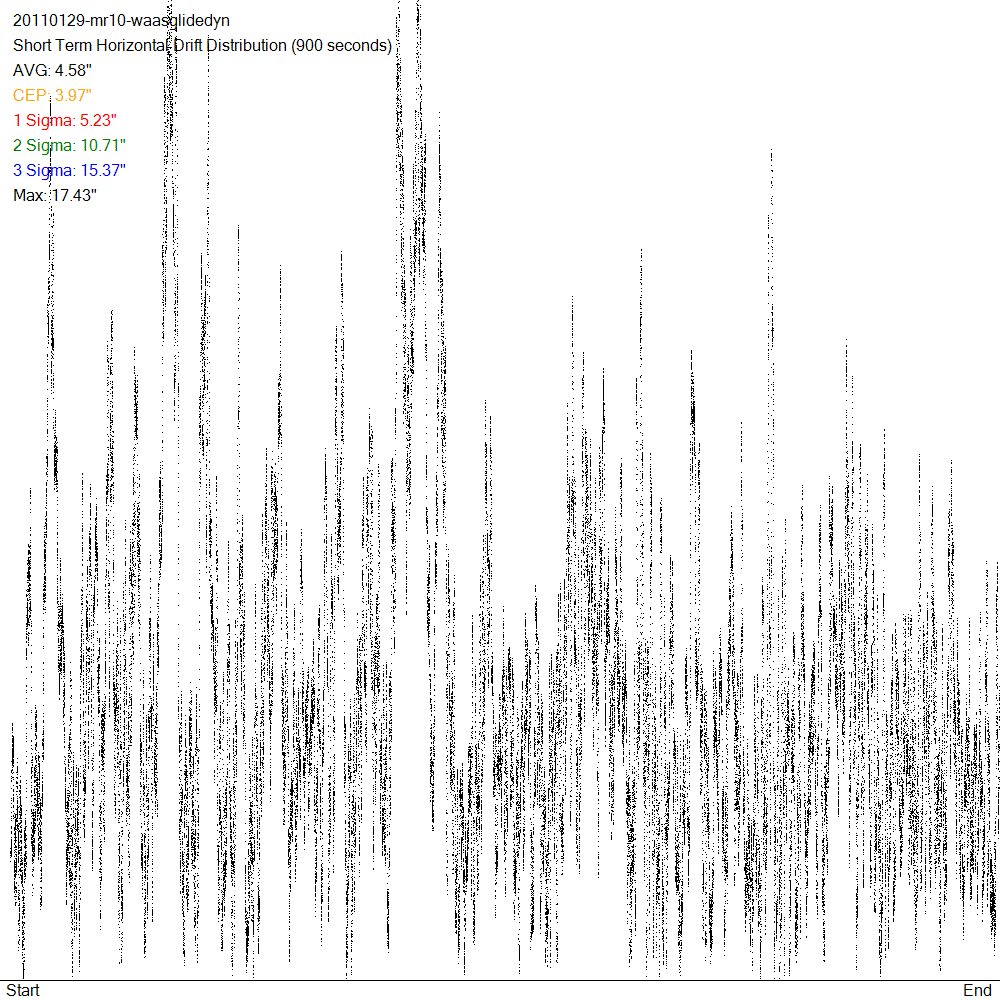Screen dimensions: 1000x1000
Task: Click the (900 seconds) text in the subtitle
Action: click(x=340, y=46)
